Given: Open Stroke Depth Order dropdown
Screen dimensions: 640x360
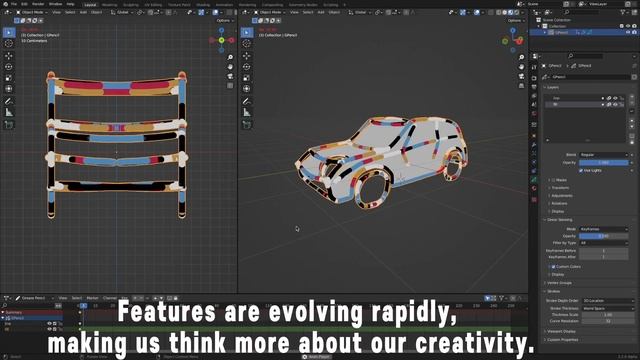Looking at the screenshot, I should point(608,301).
